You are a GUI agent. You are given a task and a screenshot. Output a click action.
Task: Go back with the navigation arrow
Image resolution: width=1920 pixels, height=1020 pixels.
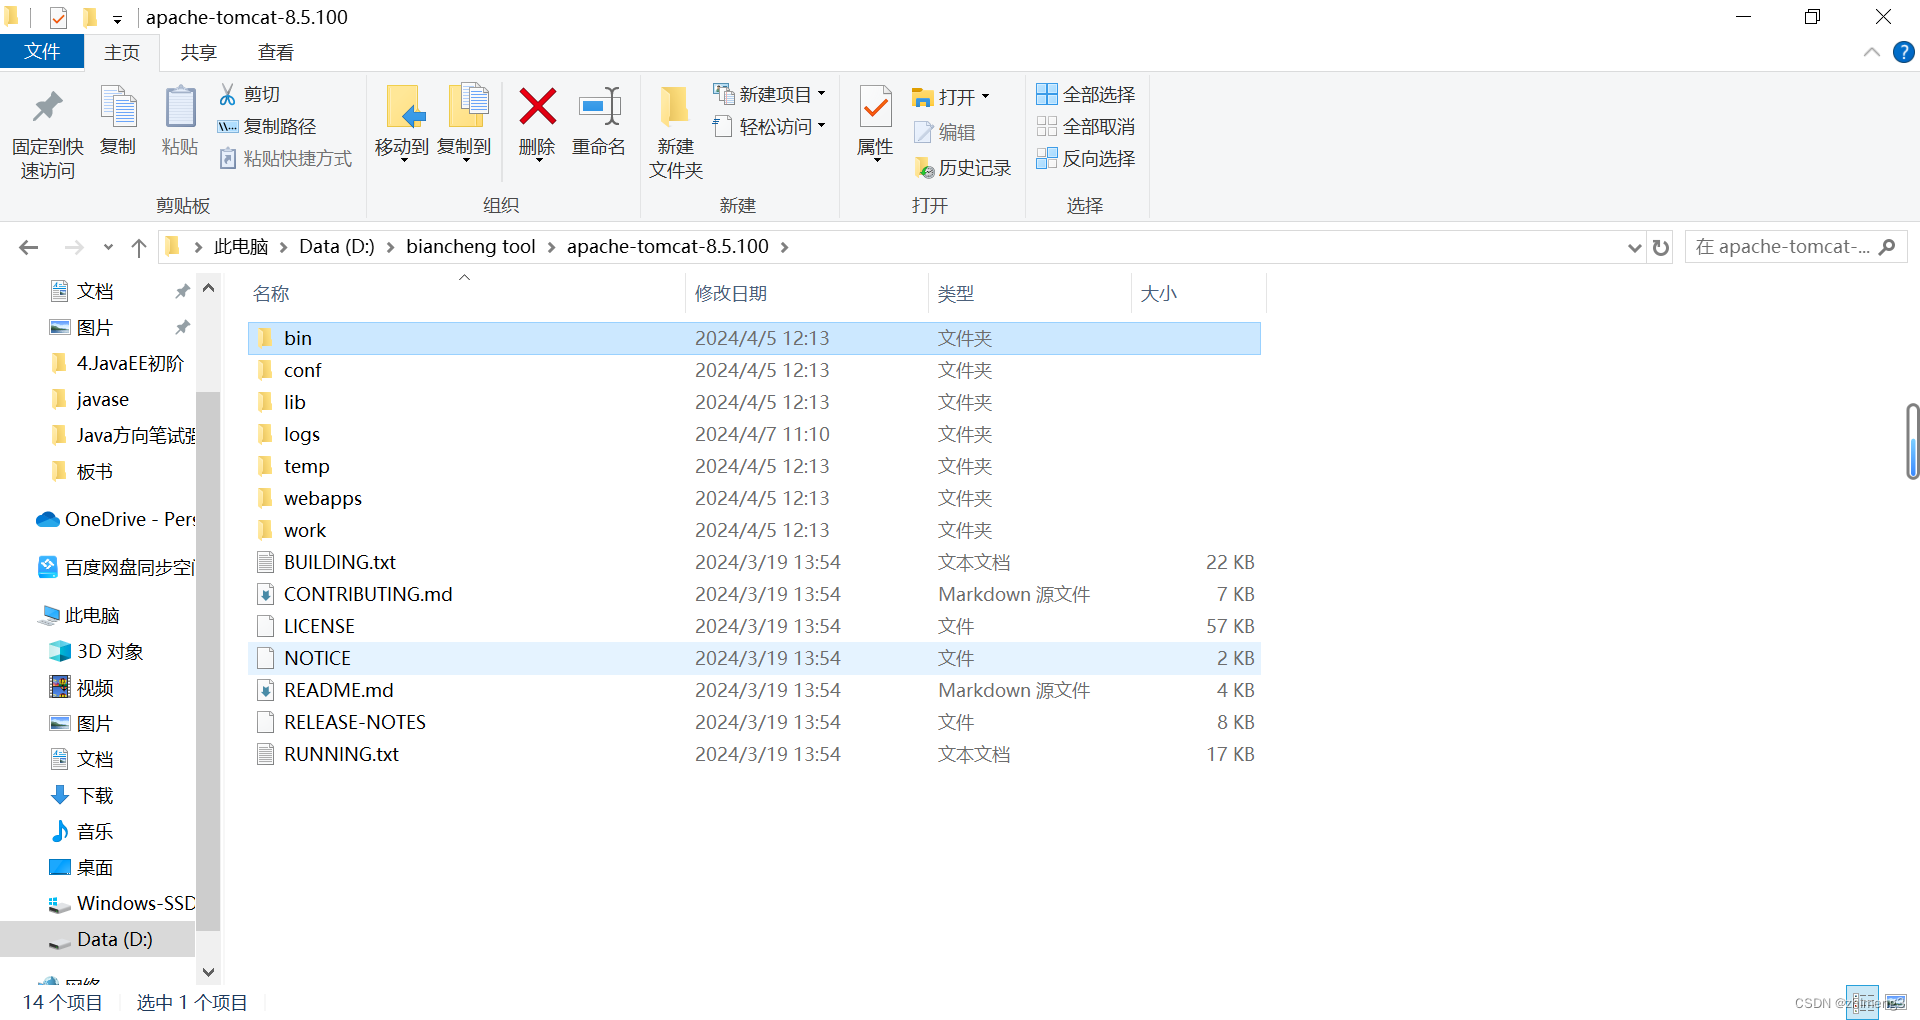coord(29,247)
